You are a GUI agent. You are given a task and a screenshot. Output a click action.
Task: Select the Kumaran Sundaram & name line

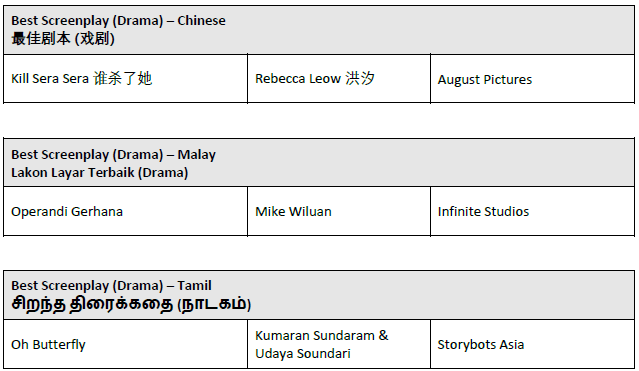322,336
